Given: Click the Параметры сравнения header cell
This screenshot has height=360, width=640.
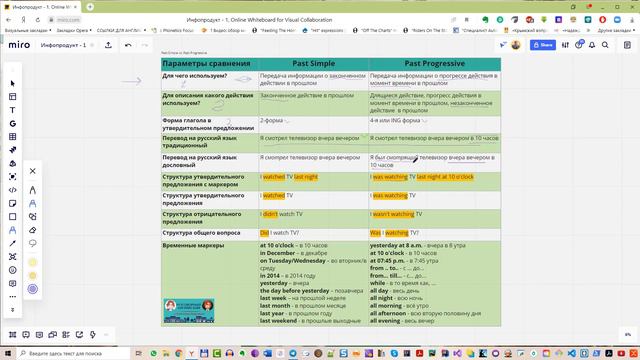Looking at the screenshot, I should pos(209,63).
